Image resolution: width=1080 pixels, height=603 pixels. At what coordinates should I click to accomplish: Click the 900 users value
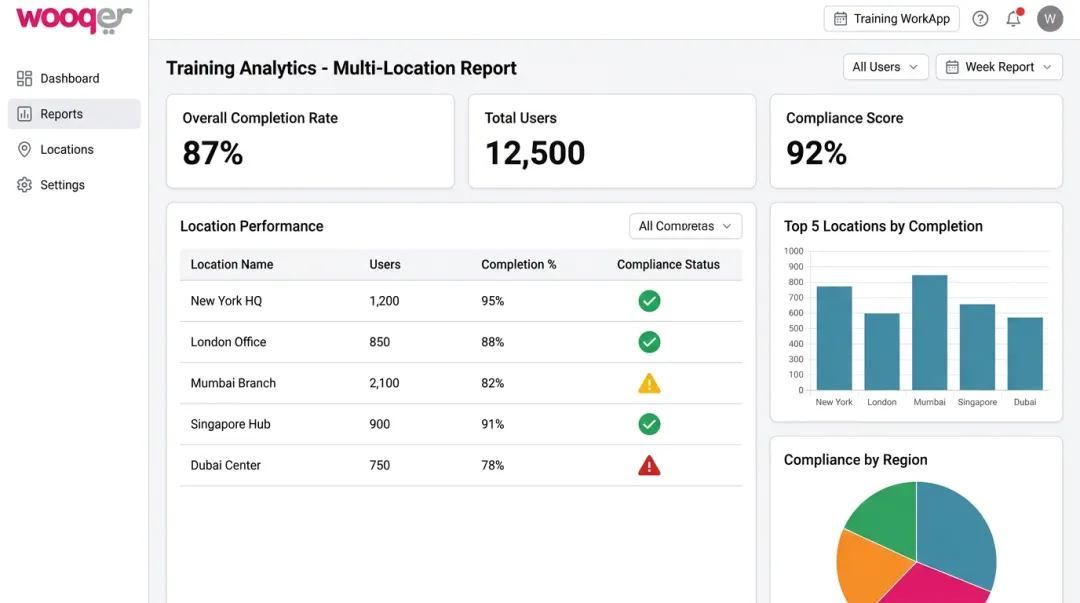point(380,424)
